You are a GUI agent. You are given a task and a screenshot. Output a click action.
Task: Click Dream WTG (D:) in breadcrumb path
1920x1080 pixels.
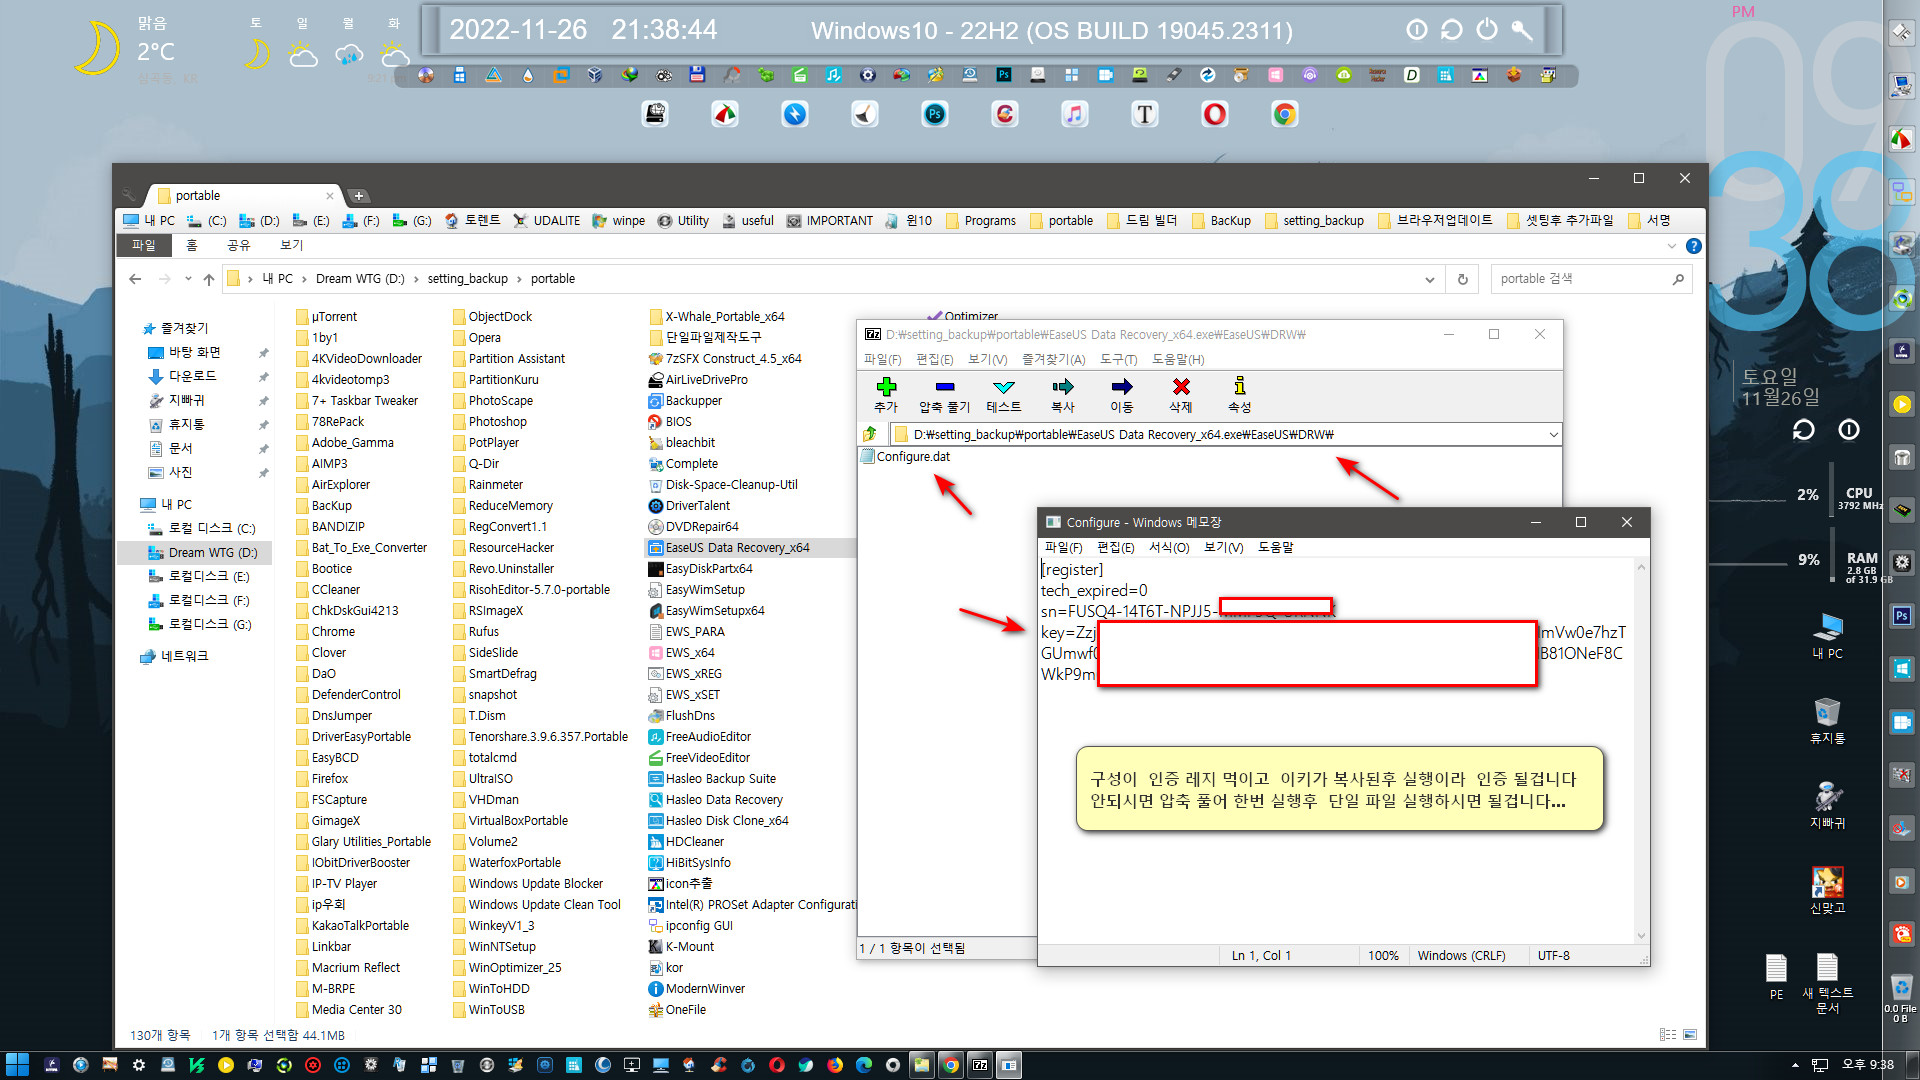click(x=360, y=279)
